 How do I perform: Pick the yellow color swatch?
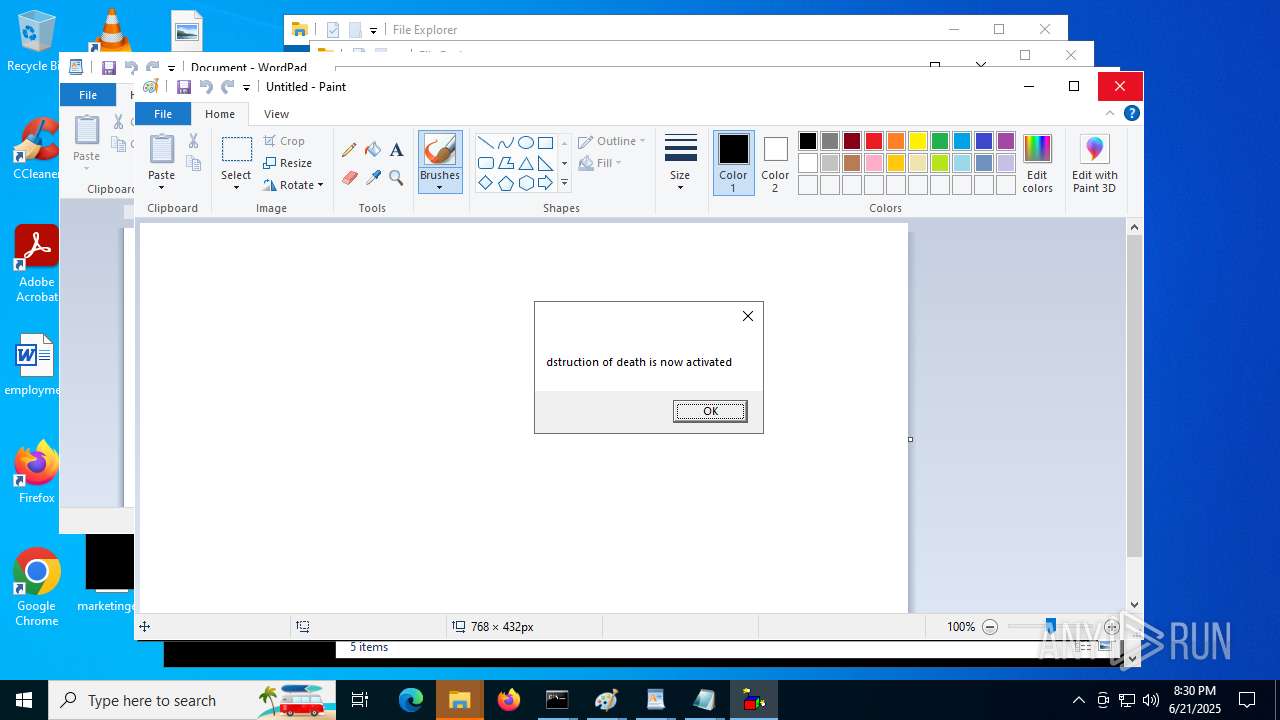(918, 141)
